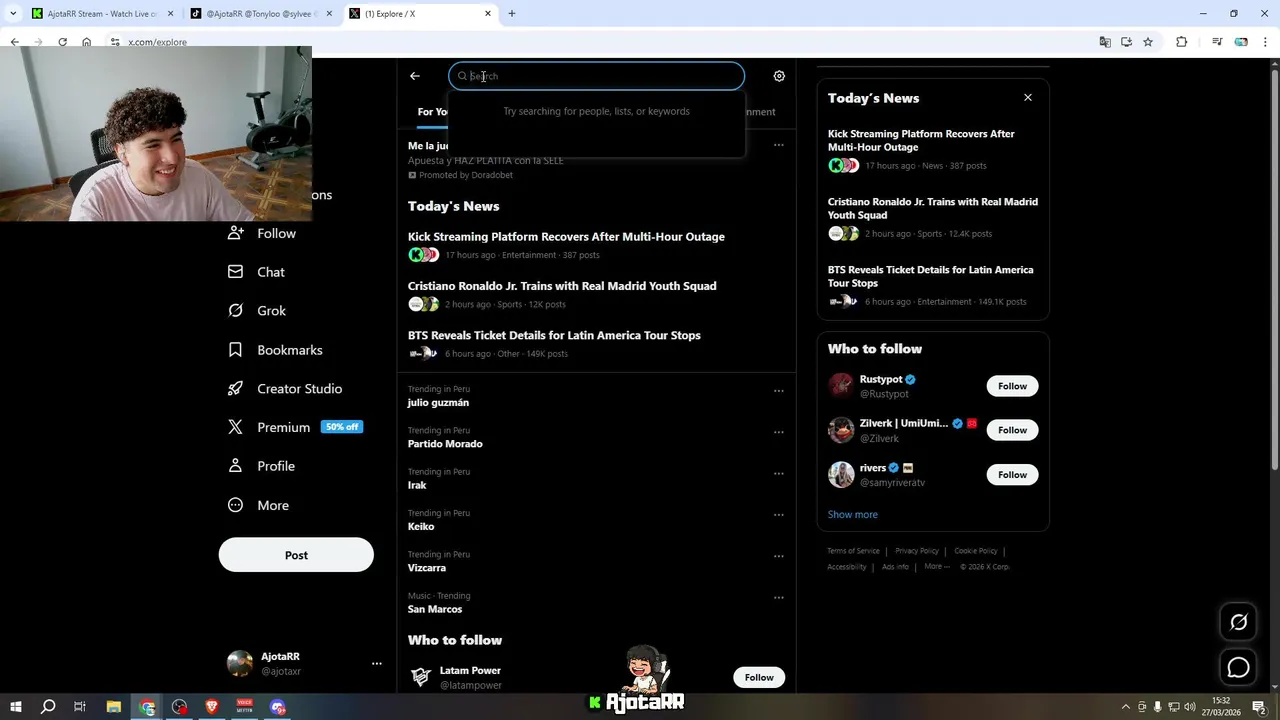Image resolution: width=1280 pixels, height=720 pixels.
Task: Open more options for San Marcos trend
Action: pos(778,598)
